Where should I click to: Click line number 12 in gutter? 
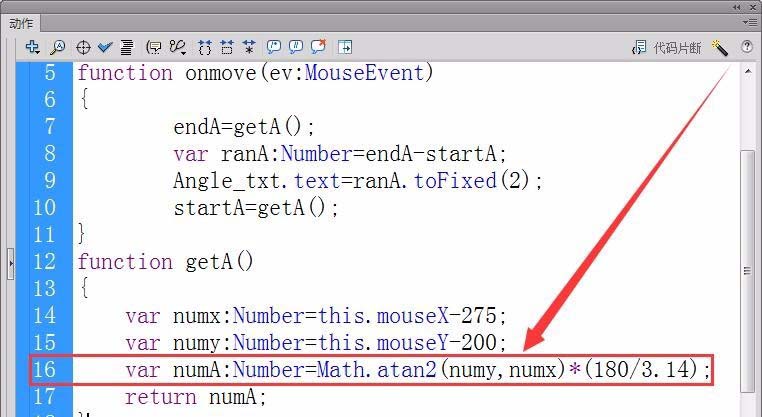[x=44, y=261]
